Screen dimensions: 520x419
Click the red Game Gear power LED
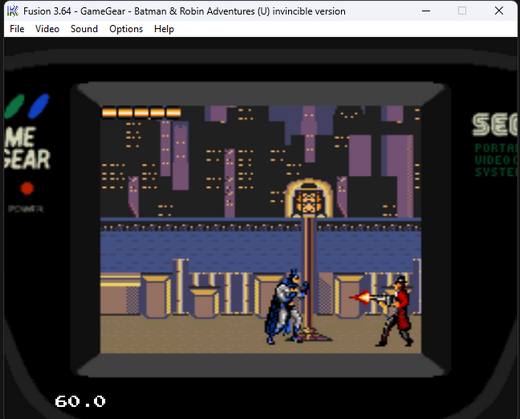tap(27, 188)
